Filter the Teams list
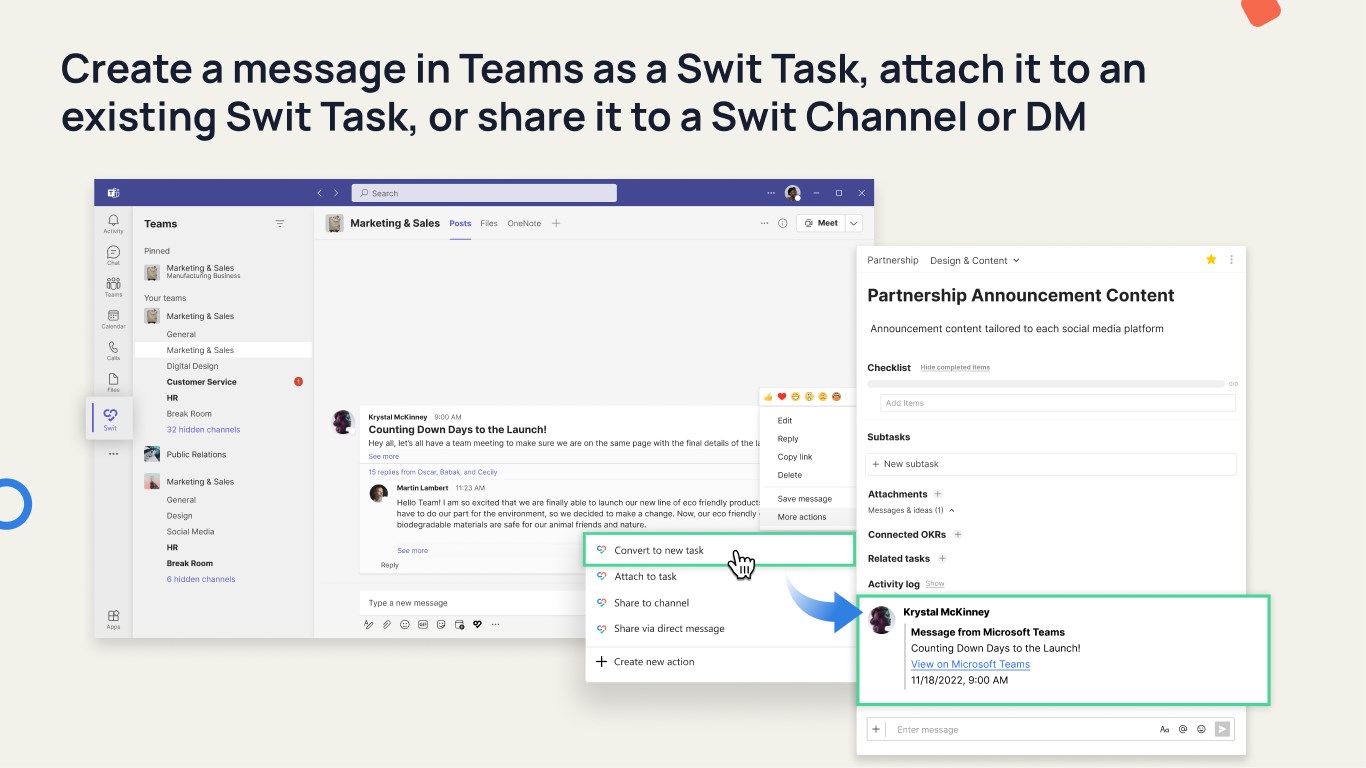Screen dimensions: 1366x768 280,224
